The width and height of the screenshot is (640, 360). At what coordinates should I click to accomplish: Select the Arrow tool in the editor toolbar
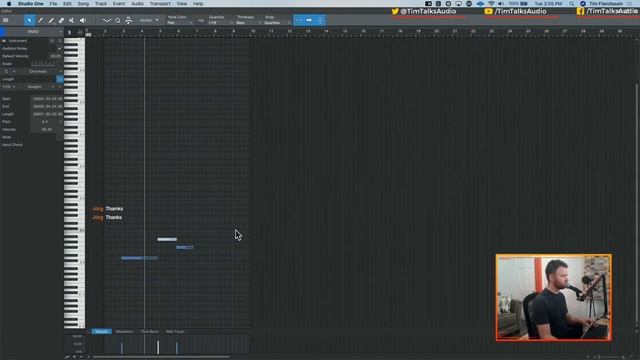point(29,20)
